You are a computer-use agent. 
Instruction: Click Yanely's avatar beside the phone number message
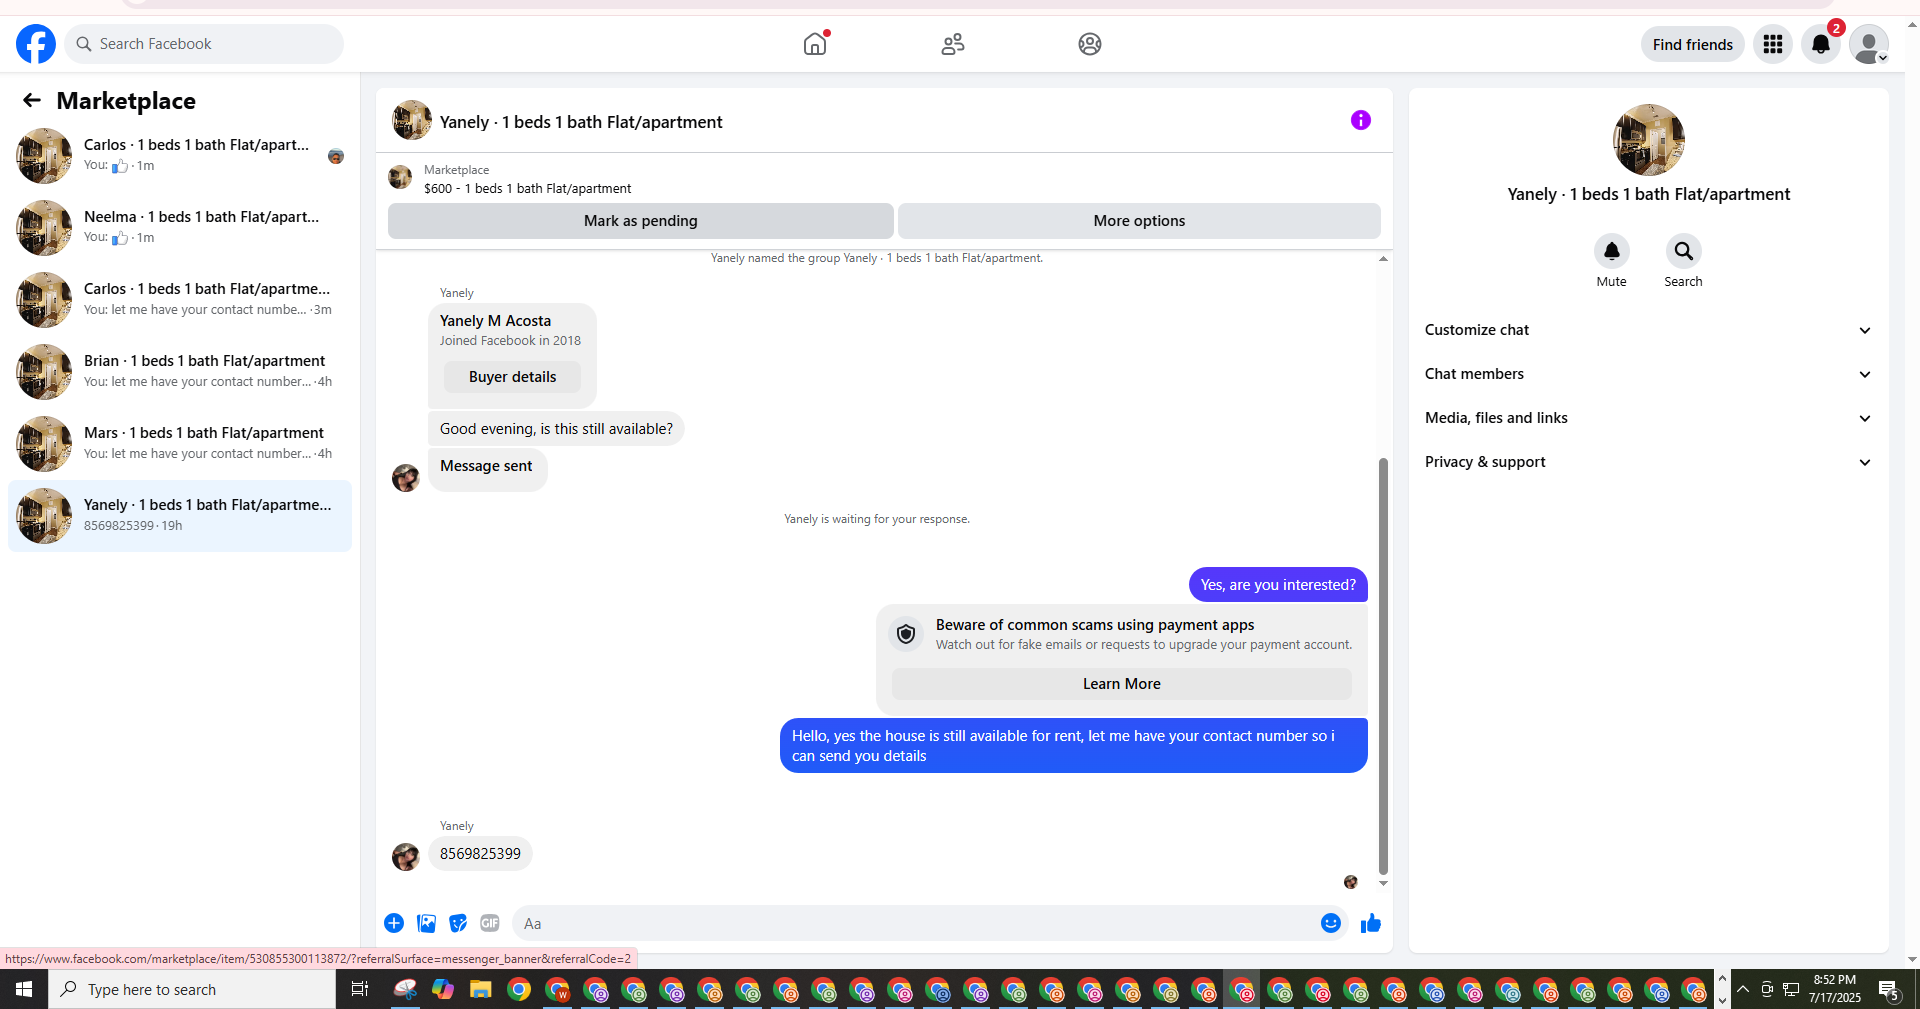point(406,857)
